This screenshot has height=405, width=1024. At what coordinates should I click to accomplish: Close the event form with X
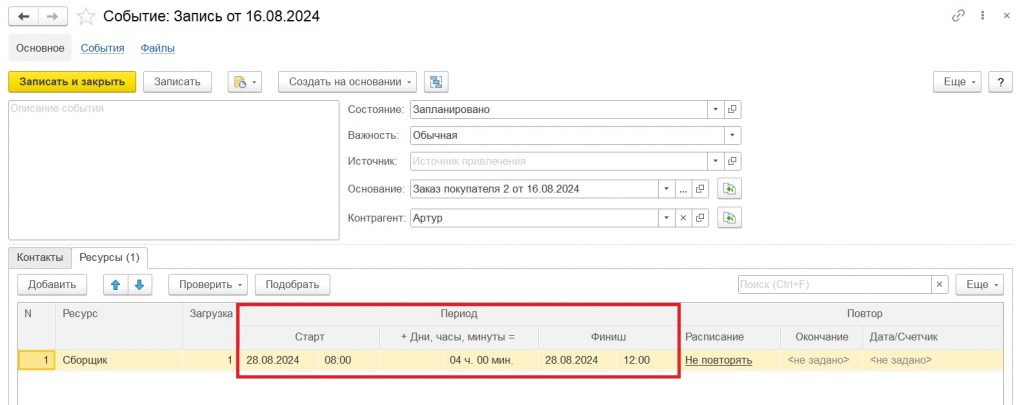1006,16
